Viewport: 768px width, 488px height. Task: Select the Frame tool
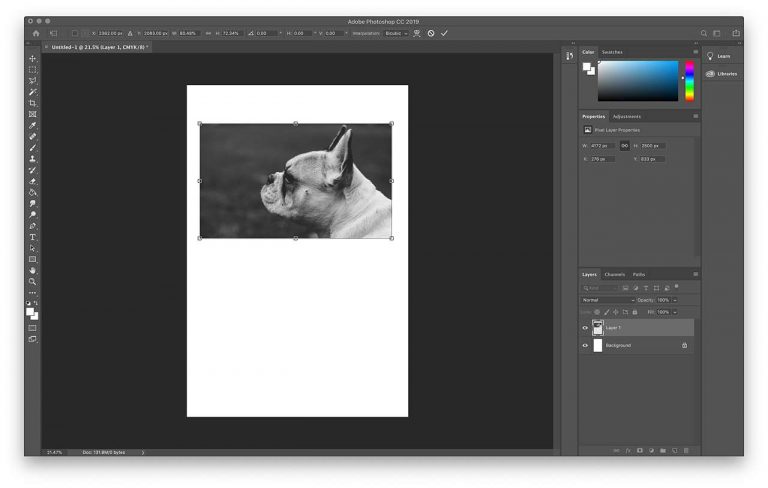click(32, 114)
